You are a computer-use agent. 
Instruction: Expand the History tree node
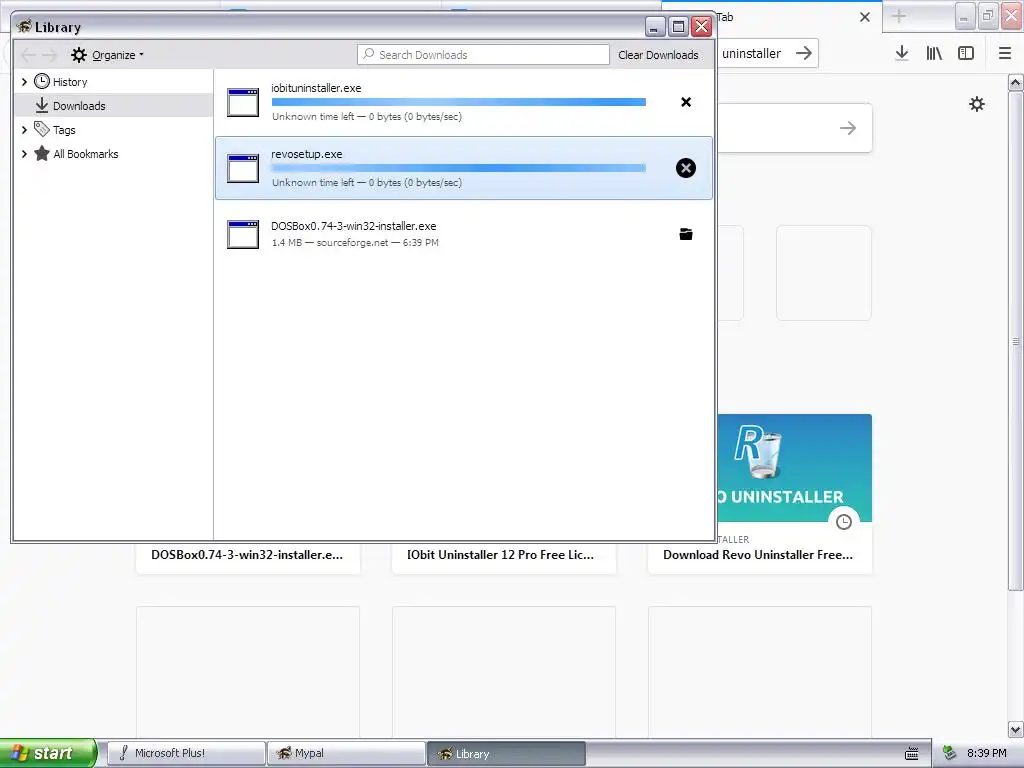click(24, 82)
